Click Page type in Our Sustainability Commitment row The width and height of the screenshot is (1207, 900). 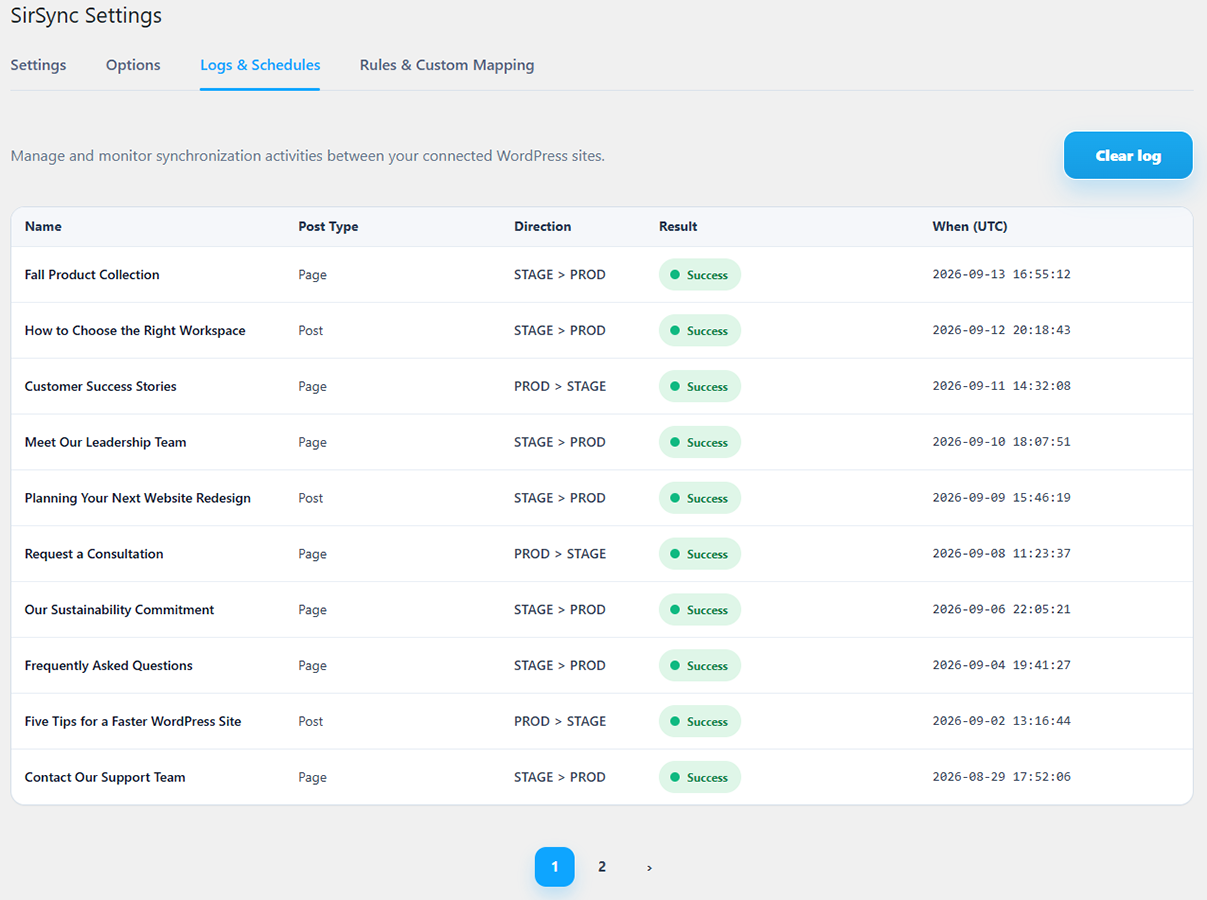(312, 611)
